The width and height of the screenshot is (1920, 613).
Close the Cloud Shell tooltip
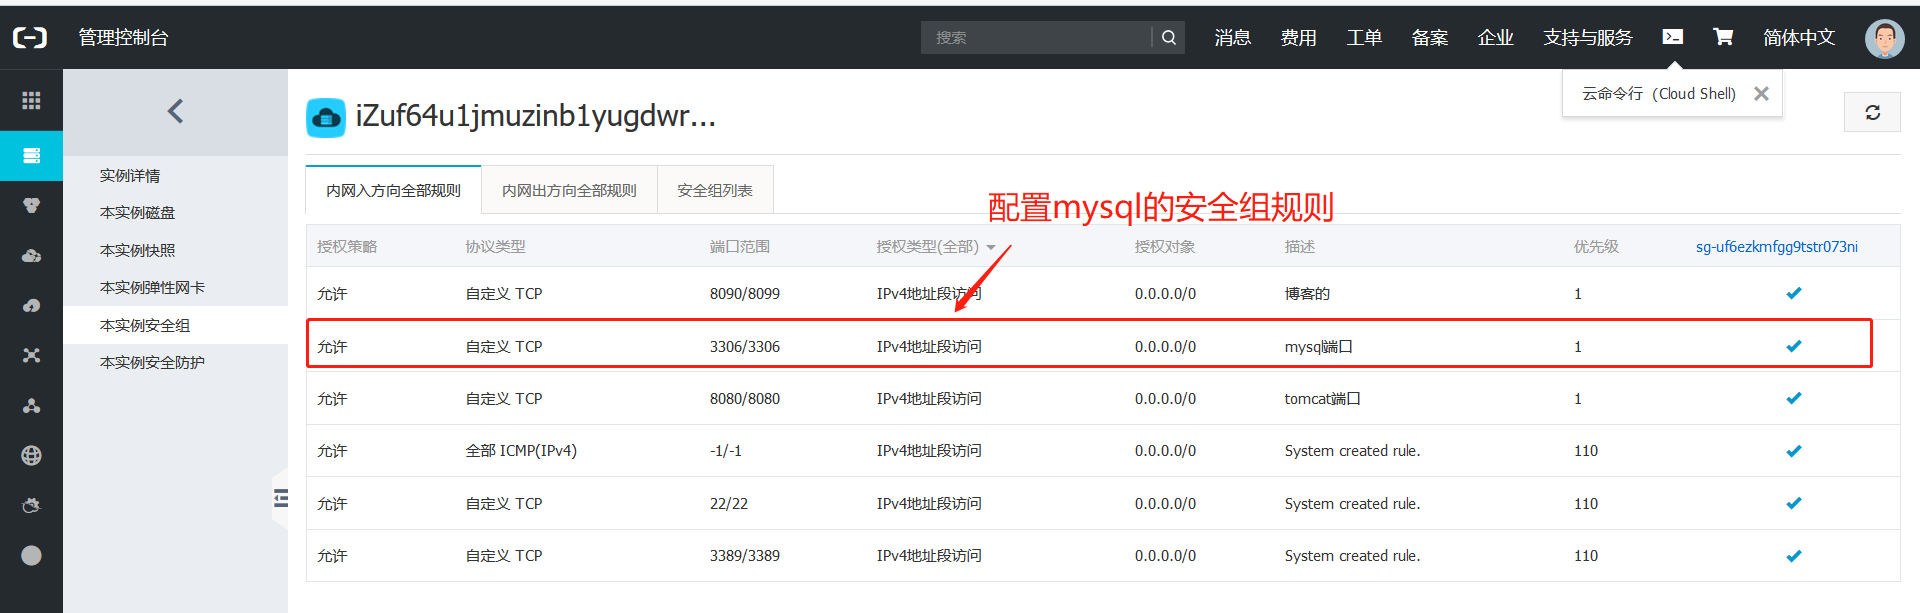point(1761,93)
